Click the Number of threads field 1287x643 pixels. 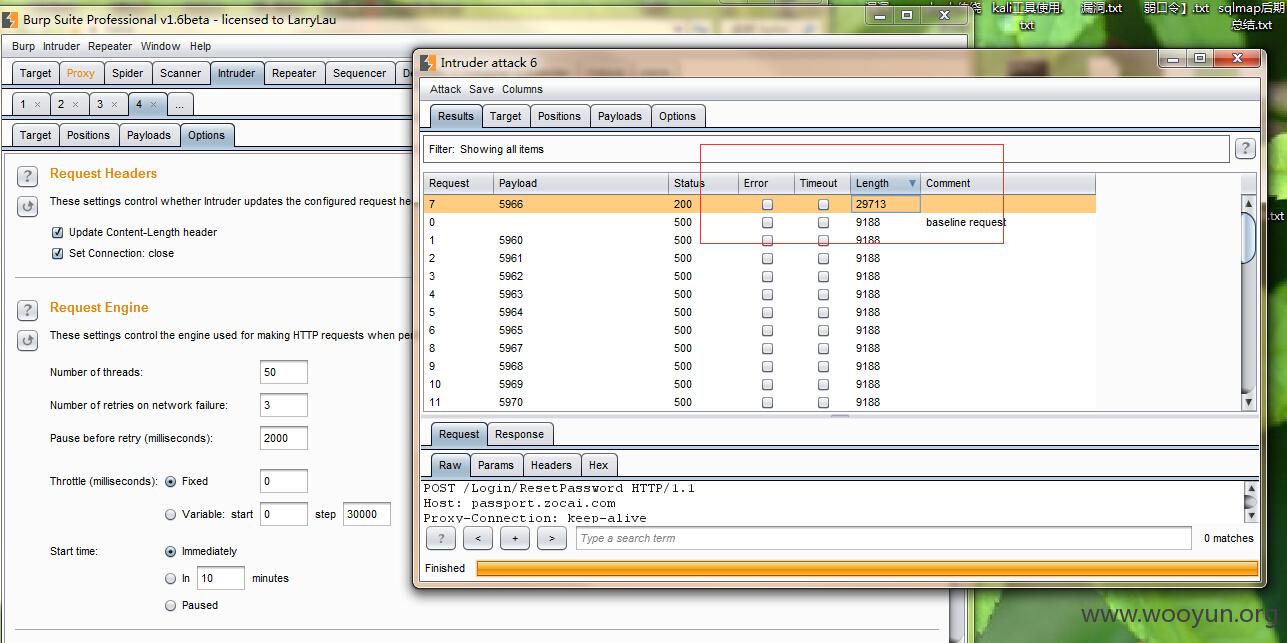(283, 372)
